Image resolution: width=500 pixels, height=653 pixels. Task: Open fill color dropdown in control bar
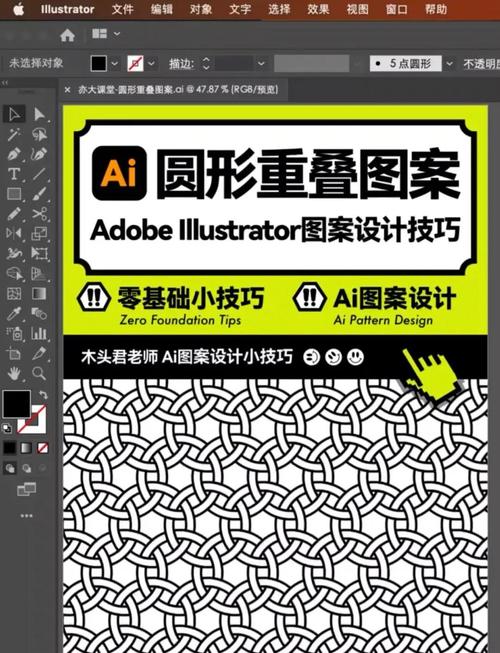[x=114, y=64]
